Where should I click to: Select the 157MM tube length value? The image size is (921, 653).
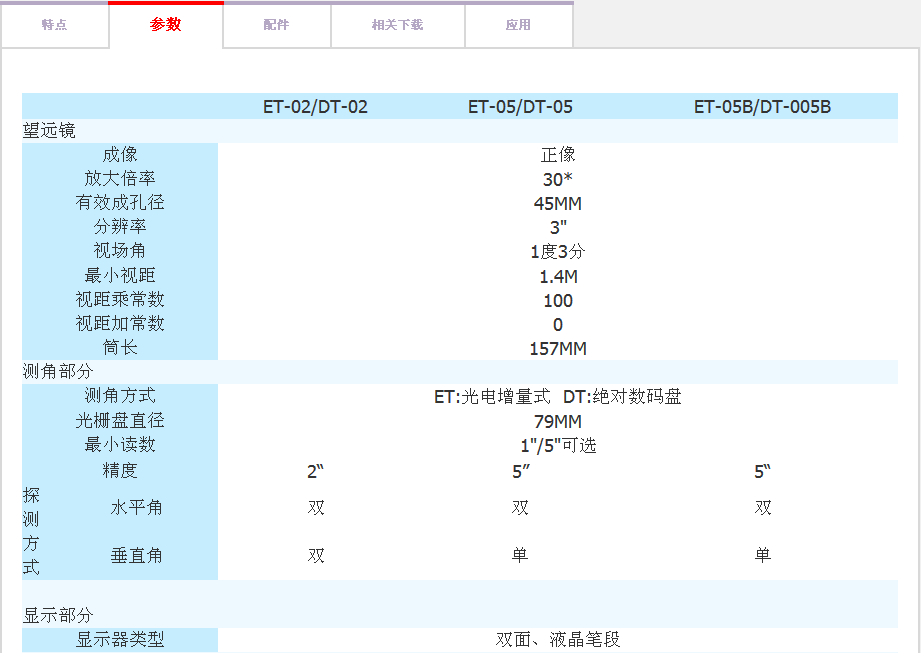point(558,349)
